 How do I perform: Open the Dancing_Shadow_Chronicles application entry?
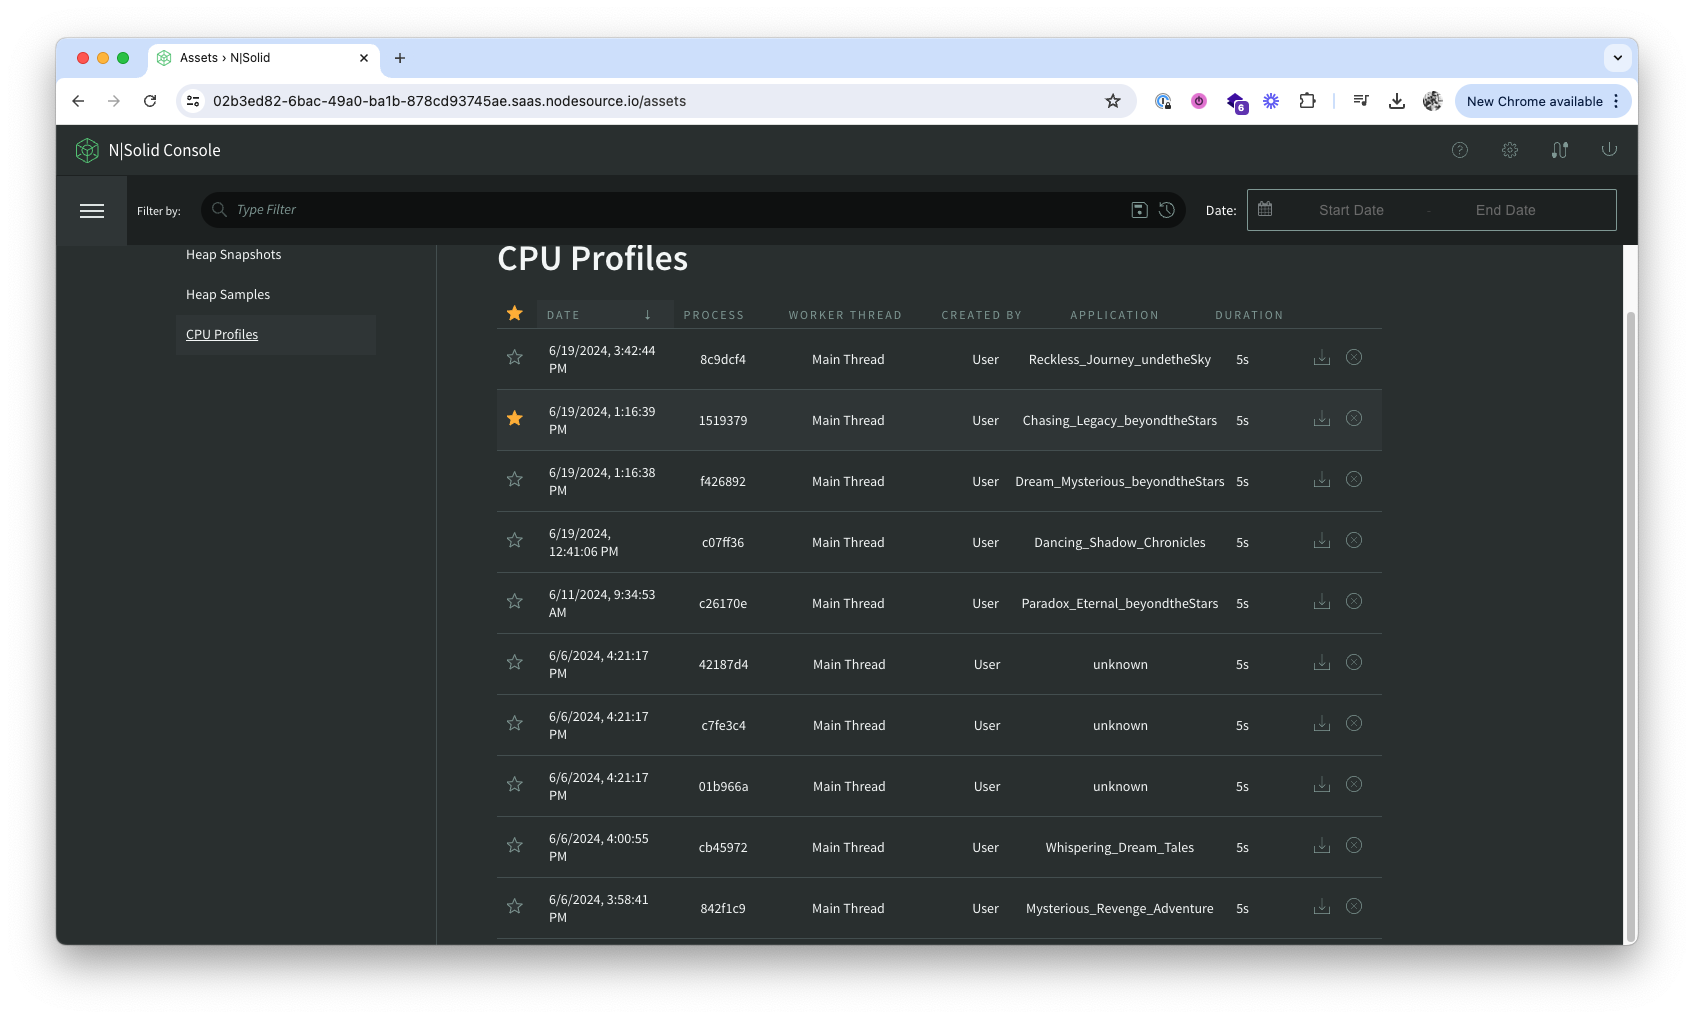pyautogui.click(x=1120, y=543)
